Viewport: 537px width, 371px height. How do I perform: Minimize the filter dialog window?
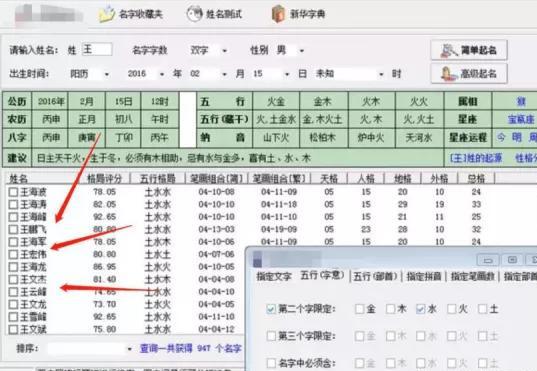click(488, 260)
